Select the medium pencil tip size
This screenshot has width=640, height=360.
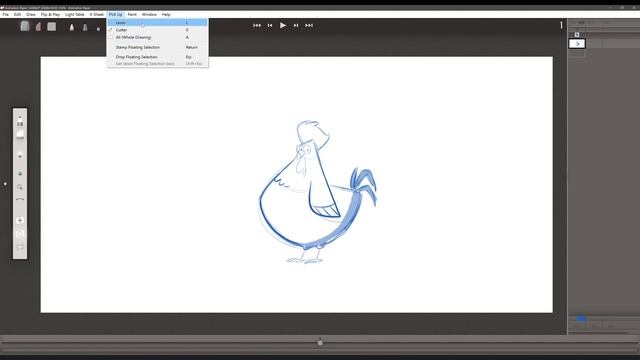[x=85, y=28]
